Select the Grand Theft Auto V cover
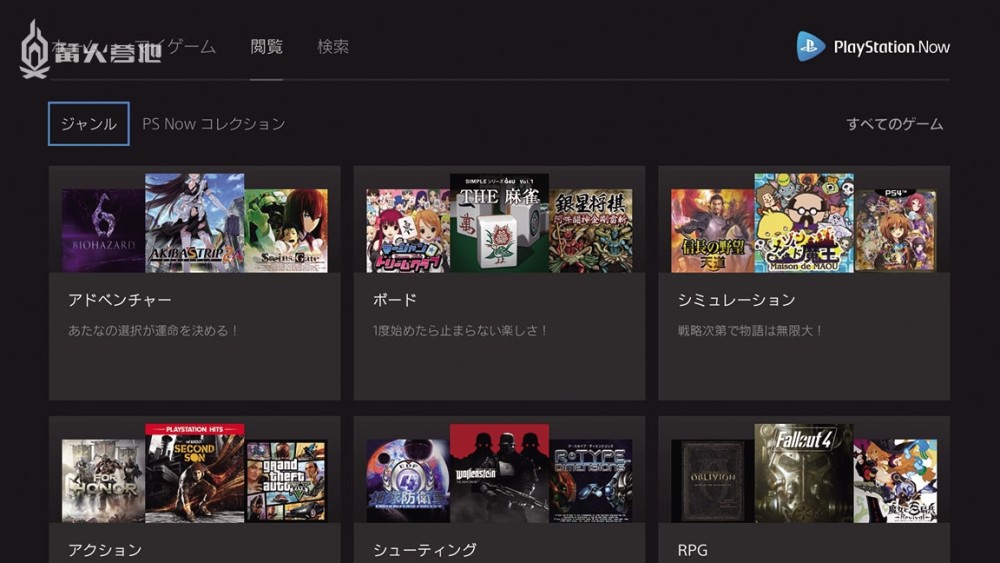Screen dimensions: 1000x563 [286, 481]
